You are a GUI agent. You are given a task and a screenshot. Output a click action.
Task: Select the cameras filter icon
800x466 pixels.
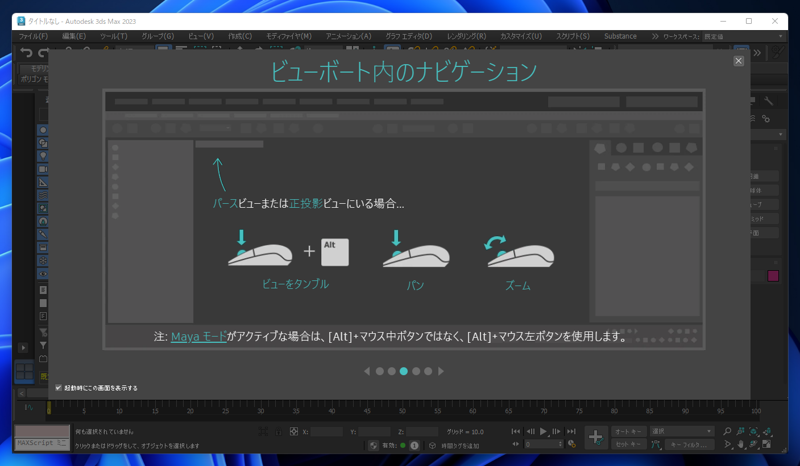click(x=43, y=169)
